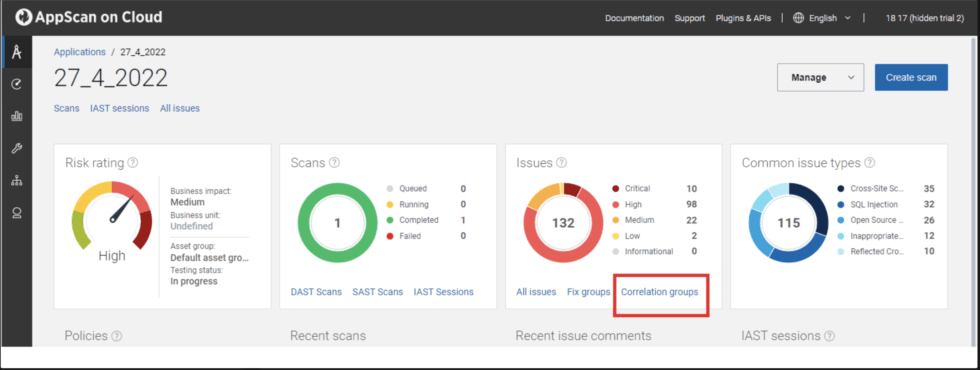Viewport: 980px width, 370px height.
Task: Open the account menu 18 17 hidden trial
Action: pos(924,18)
